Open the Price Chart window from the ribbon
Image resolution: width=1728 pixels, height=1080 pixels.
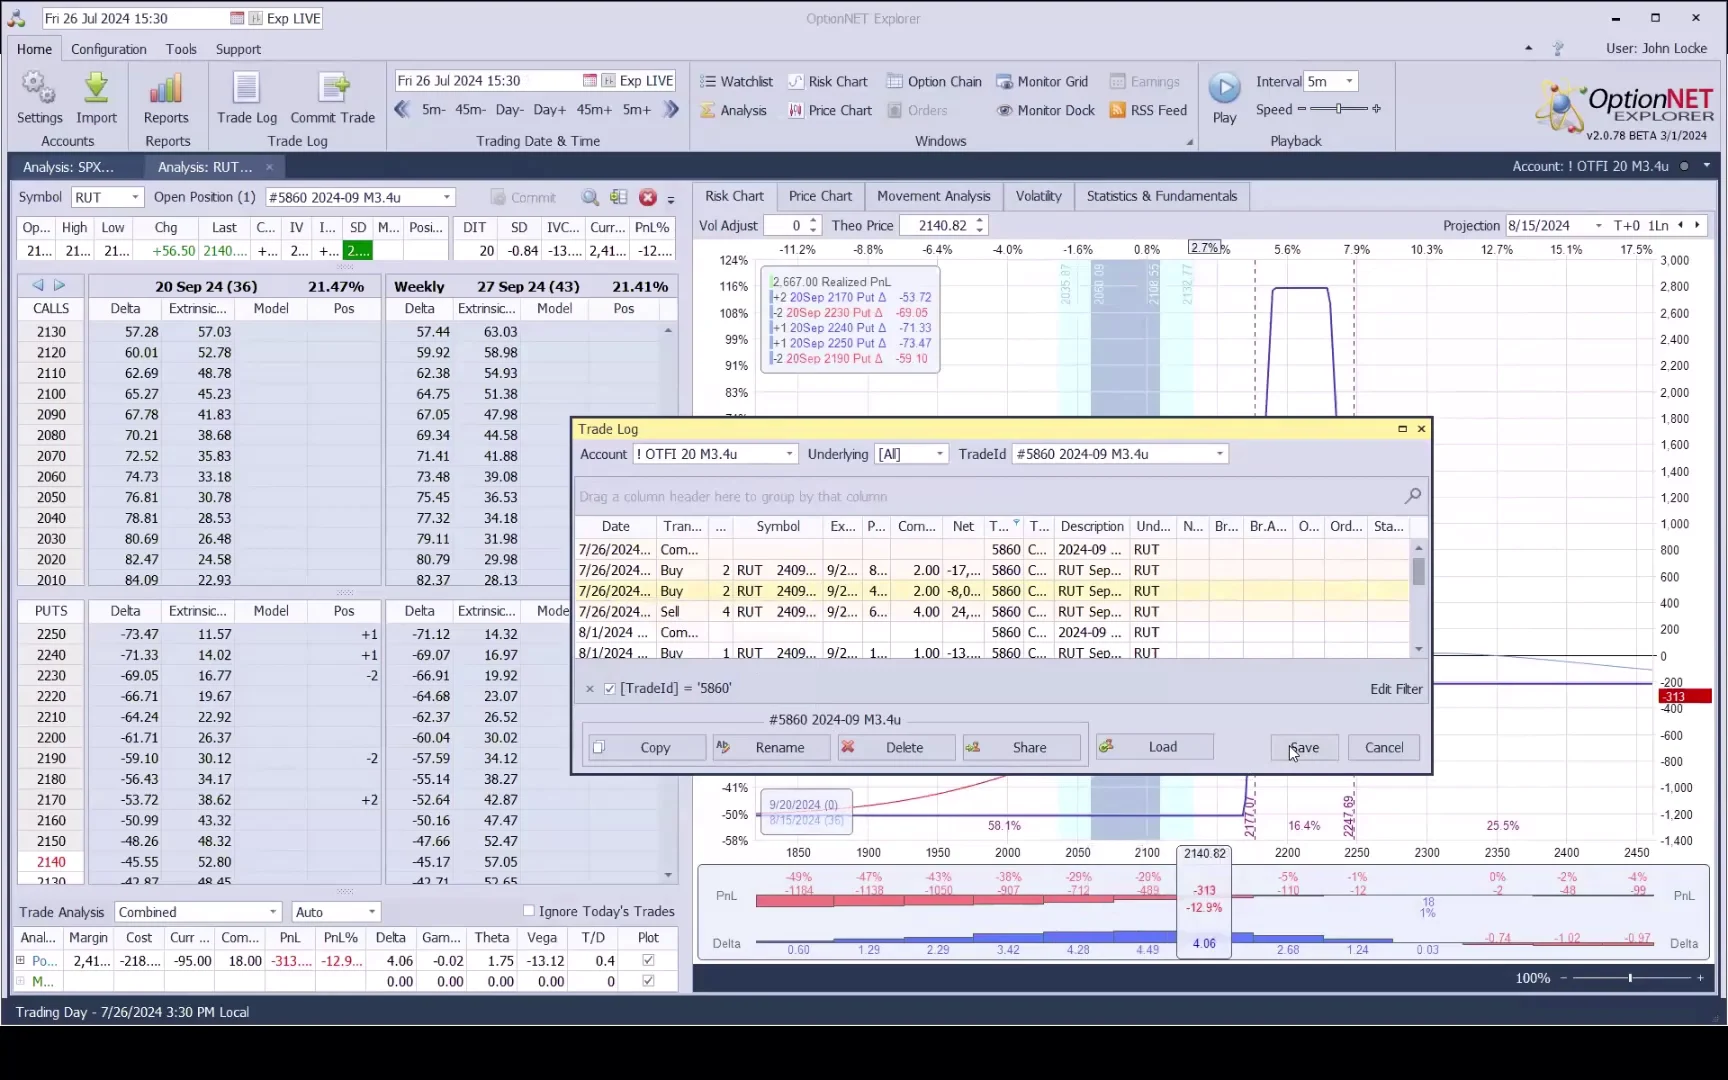(x=830, y=111)
